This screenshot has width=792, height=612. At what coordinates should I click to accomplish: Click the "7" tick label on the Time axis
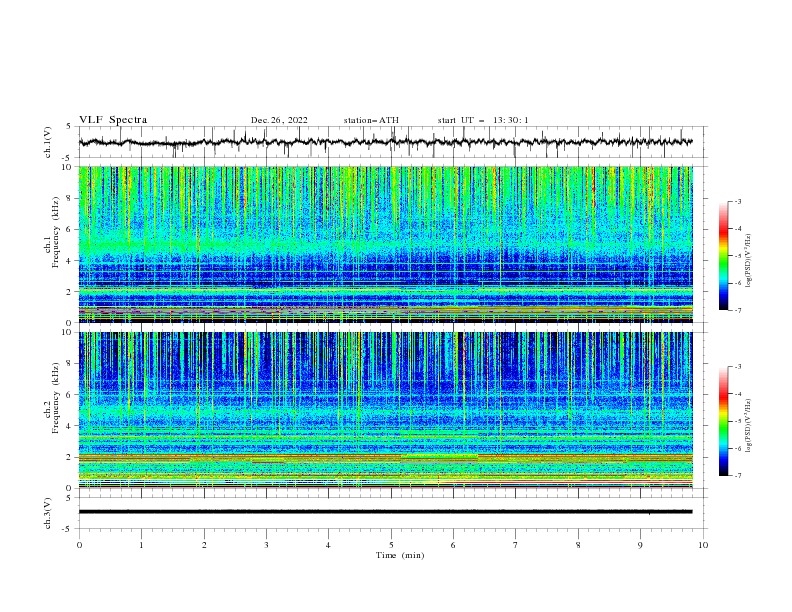coord(516,545)
